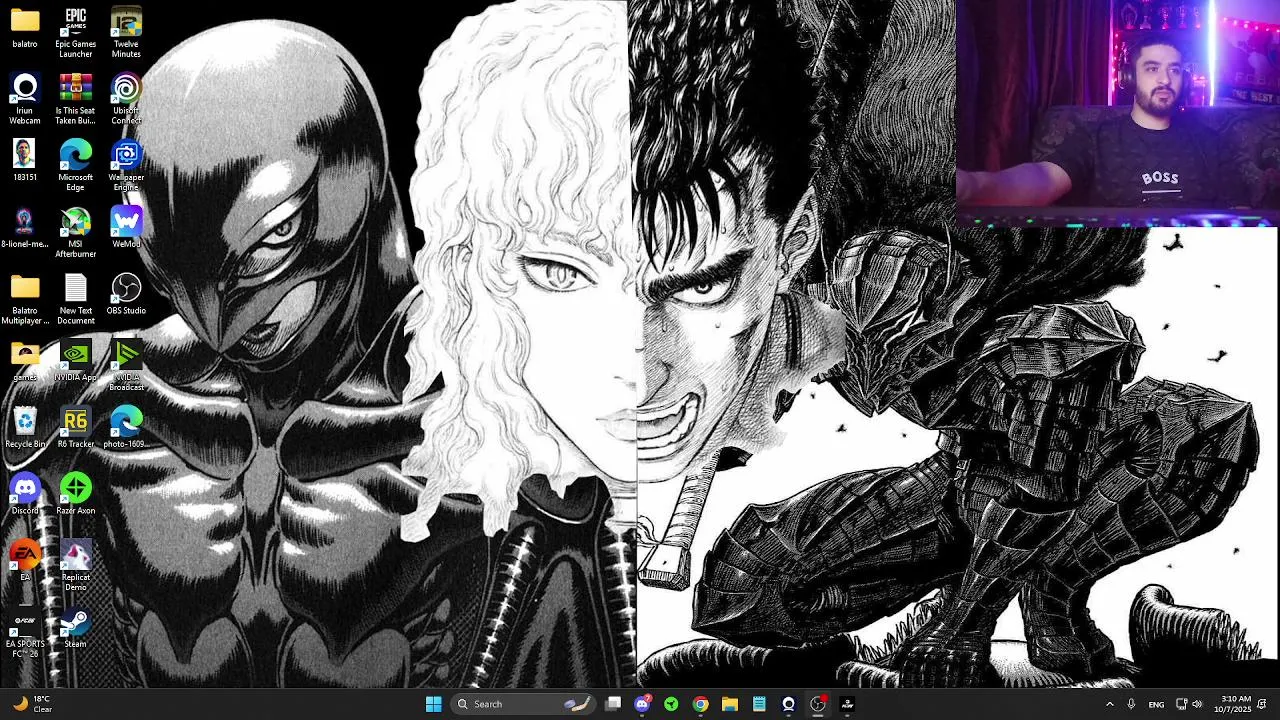Select the 183151 image file
The image size is (1280, 720).
[25, 161]
